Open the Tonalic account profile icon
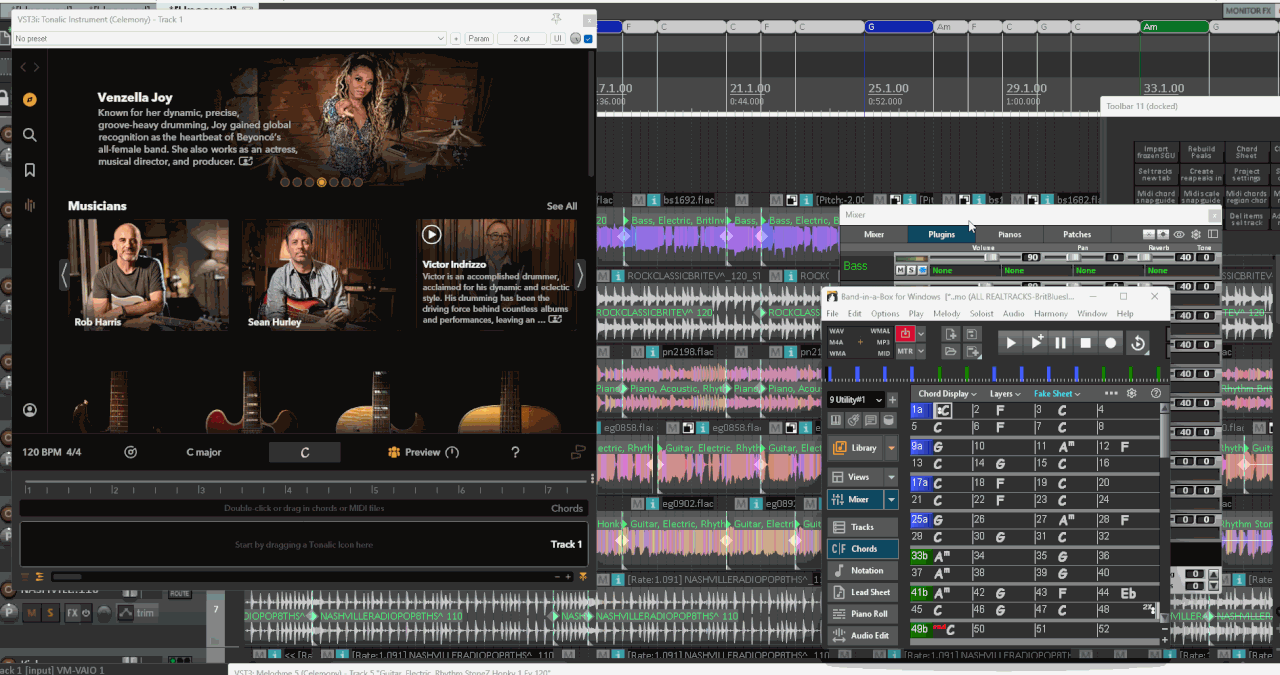This screenshot has width=1280, height=675. (30, 410)
